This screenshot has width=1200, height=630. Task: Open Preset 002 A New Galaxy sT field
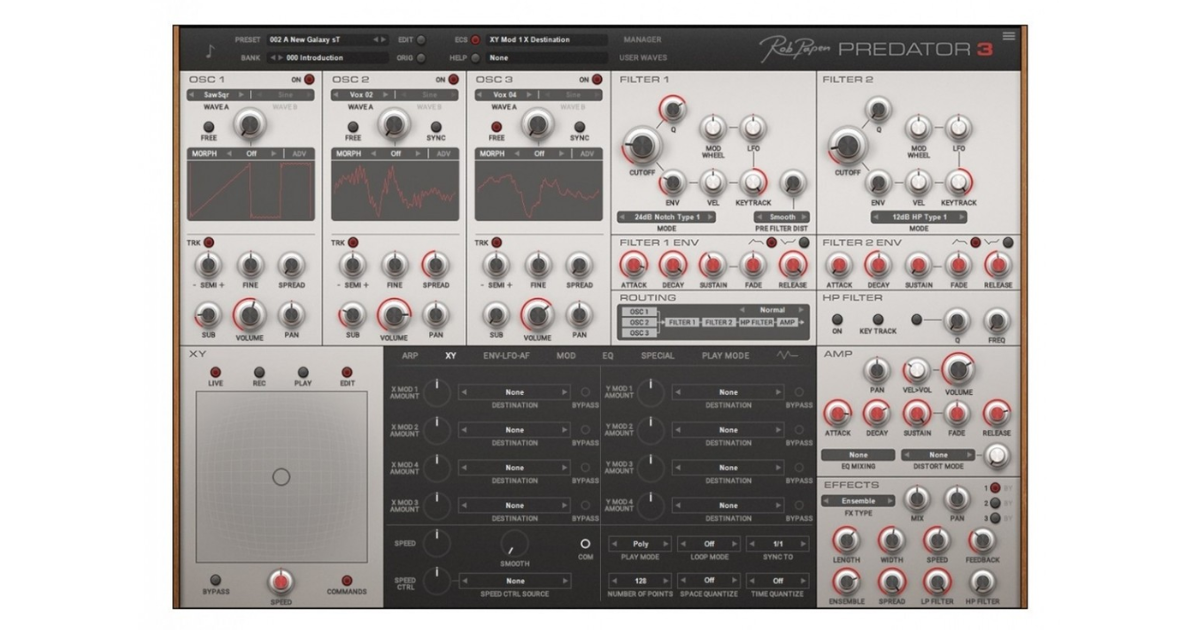click(x=327, y=40)
